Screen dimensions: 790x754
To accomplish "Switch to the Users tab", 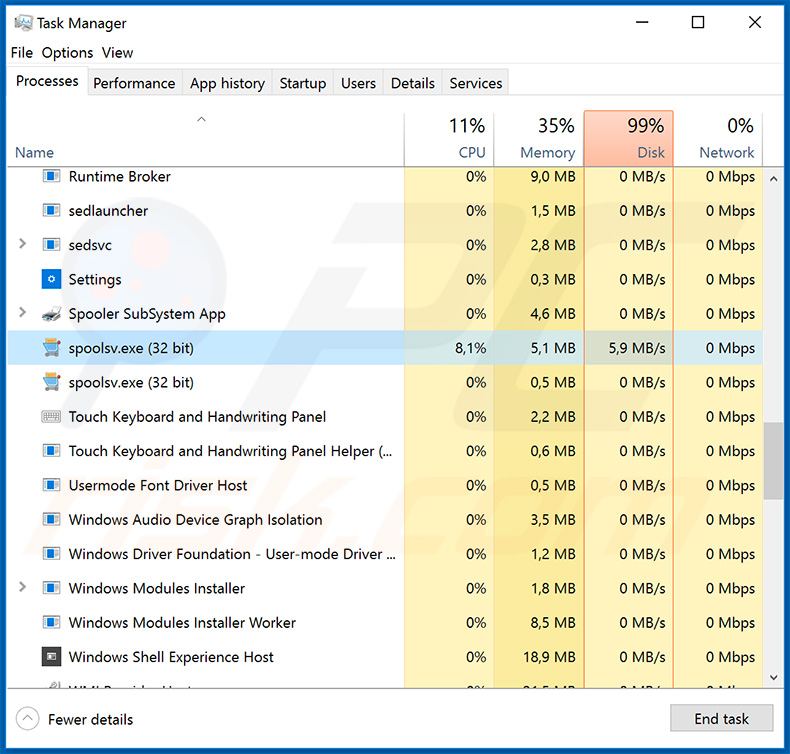I will 358,83.
